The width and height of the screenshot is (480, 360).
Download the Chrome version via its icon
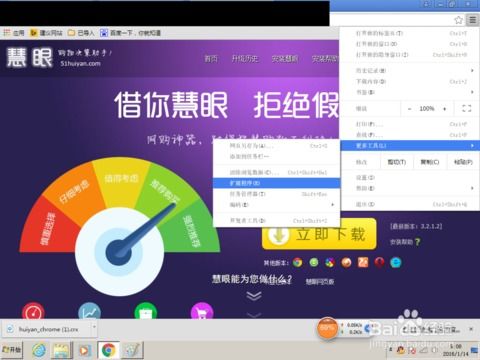coord(298,263)
